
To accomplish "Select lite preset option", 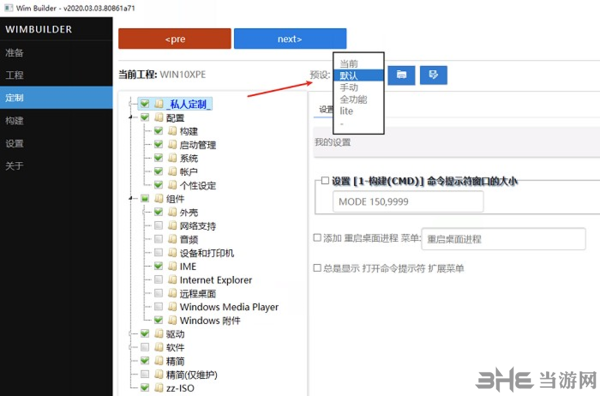I will click(358, 111).
